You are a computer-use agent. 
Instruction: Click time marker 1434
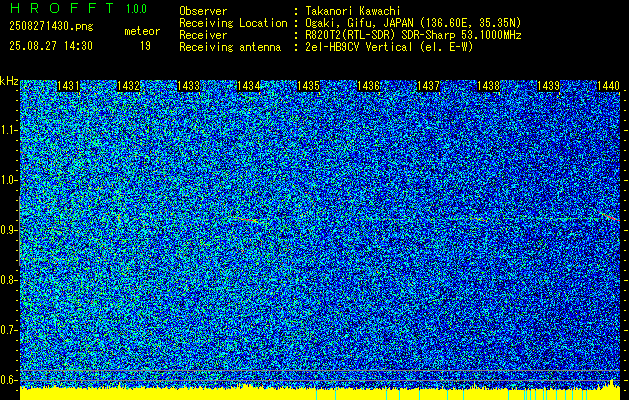click(248, 86)
